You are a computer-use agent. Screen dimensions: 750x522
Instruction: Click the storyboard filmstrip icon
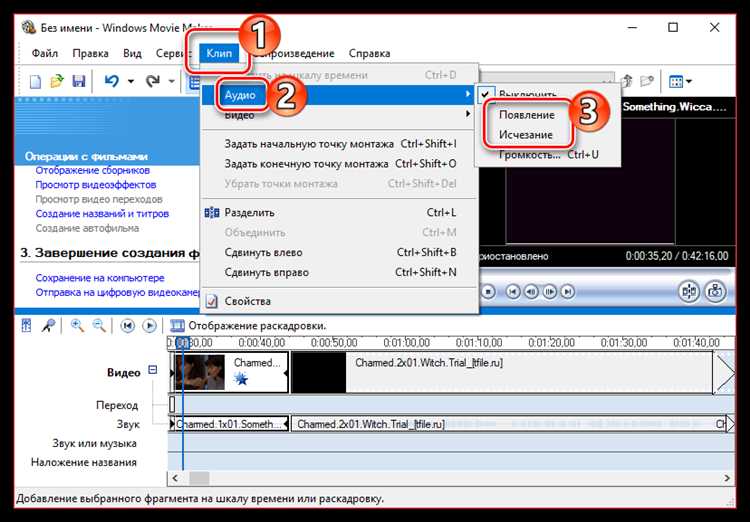click(177, 326)
